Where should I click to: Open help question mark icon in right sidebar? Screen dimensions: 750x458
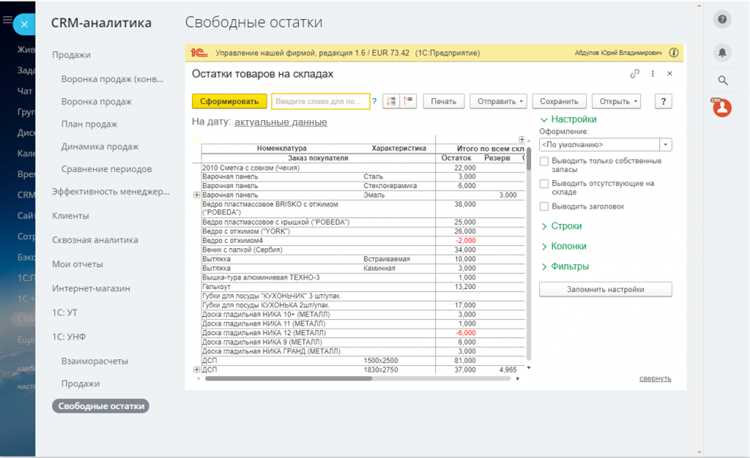(722, 19)
